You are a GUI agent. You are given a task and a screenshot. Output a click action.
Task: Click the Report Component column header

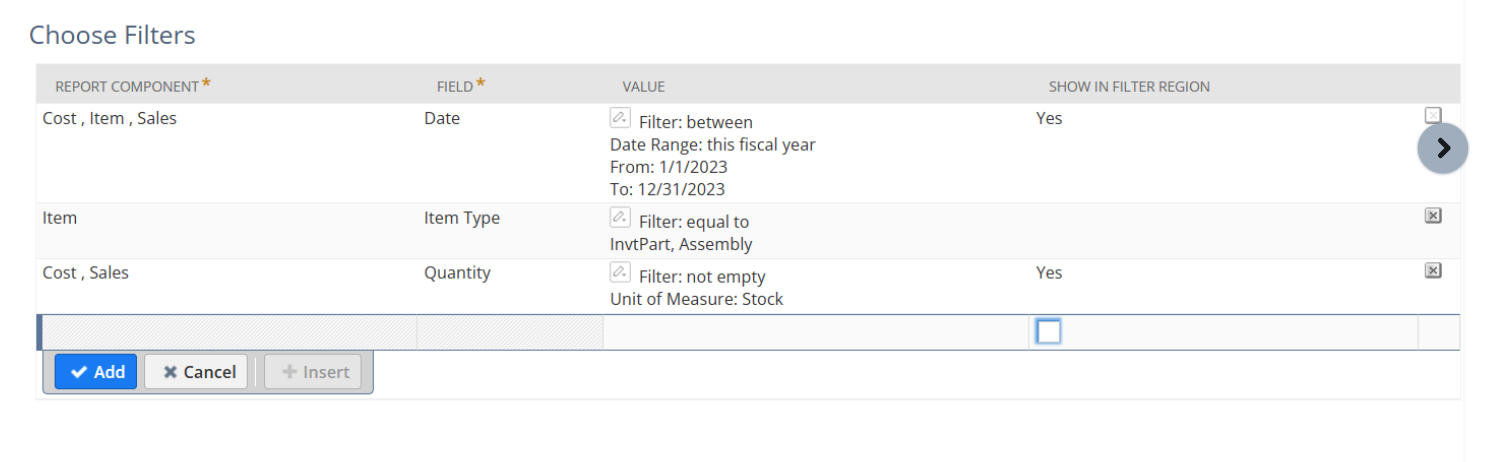pos(127,87)
